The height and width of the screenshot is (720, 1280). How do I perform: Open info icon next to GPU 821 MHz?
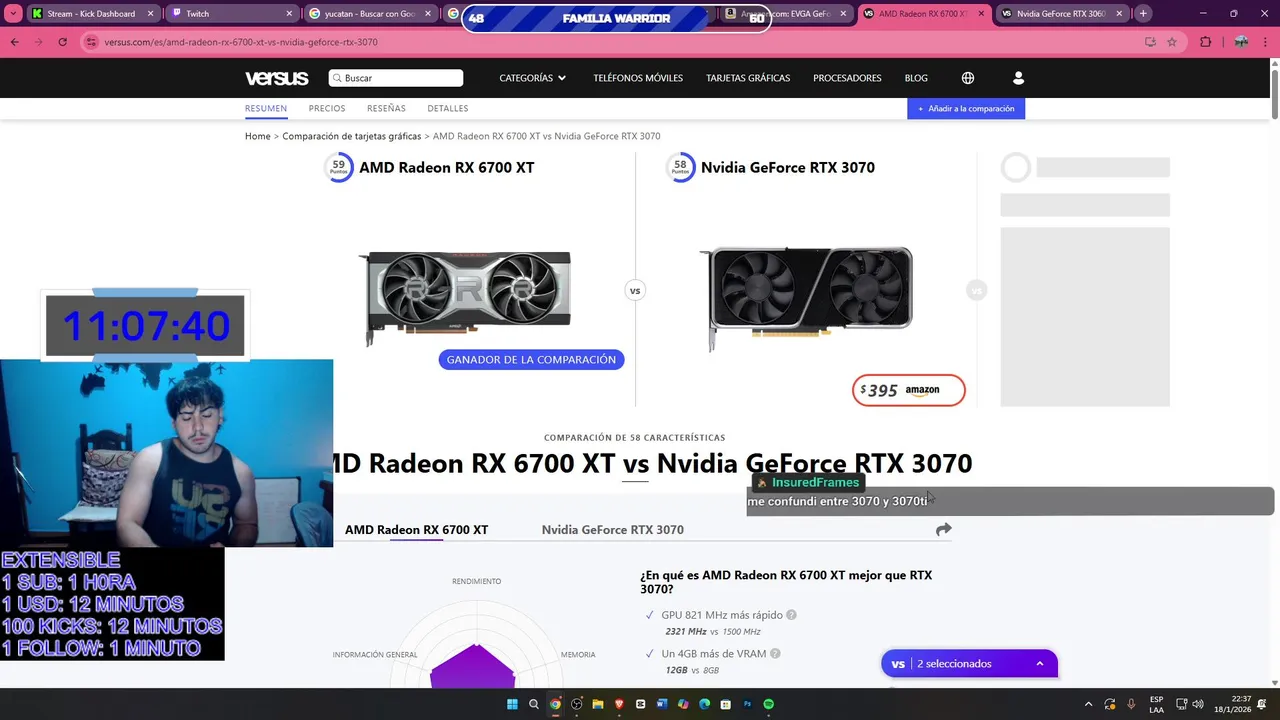pos(792,615)
